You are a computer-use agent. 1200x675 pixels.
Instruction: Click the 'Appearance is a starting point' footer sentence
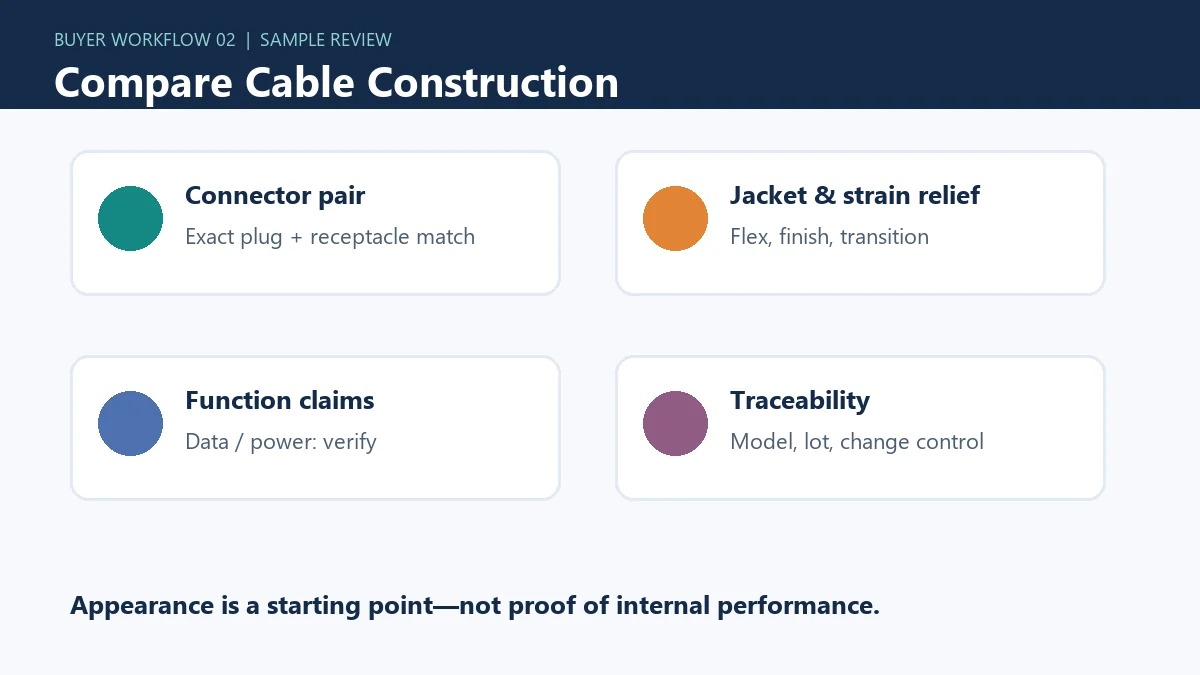point(475,606)
